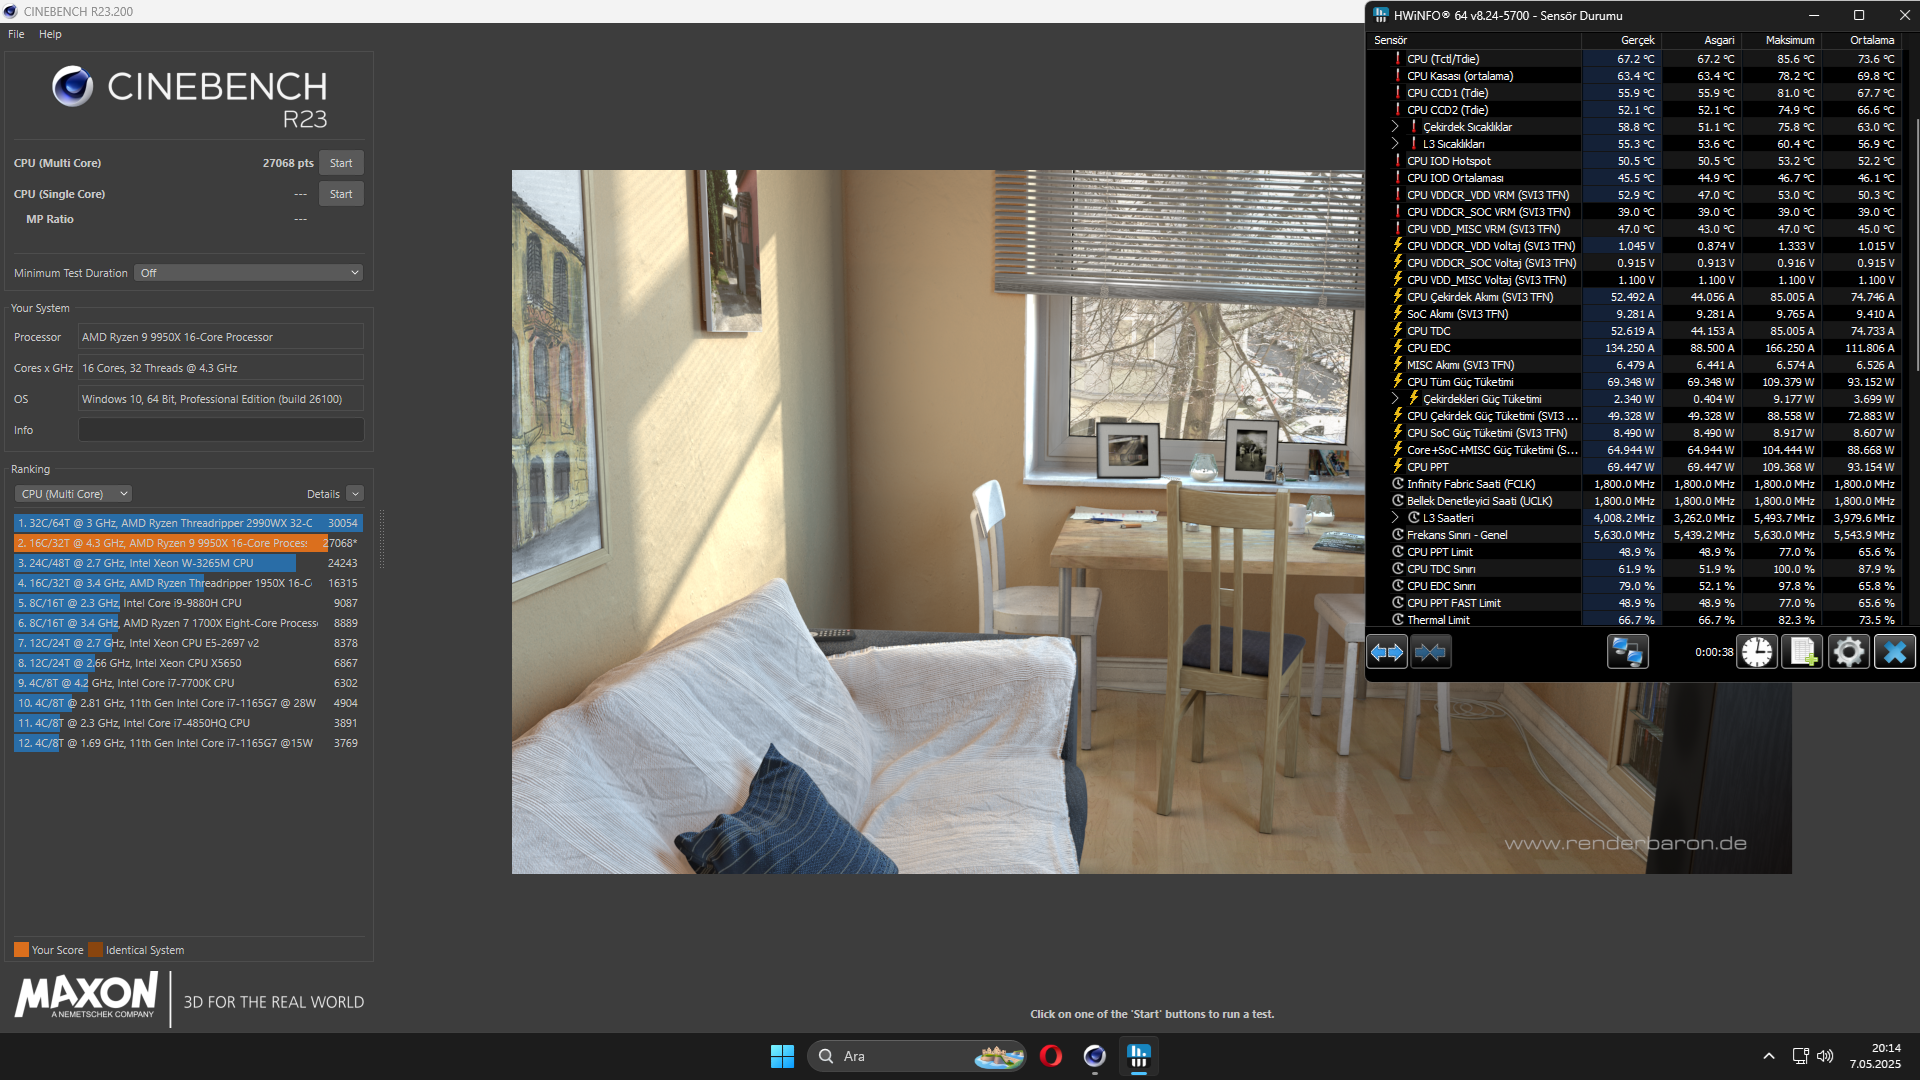Click the Opera browser taskbar icon
This screenshot has height=1080, width=1920.
tap(1050, 1056)
